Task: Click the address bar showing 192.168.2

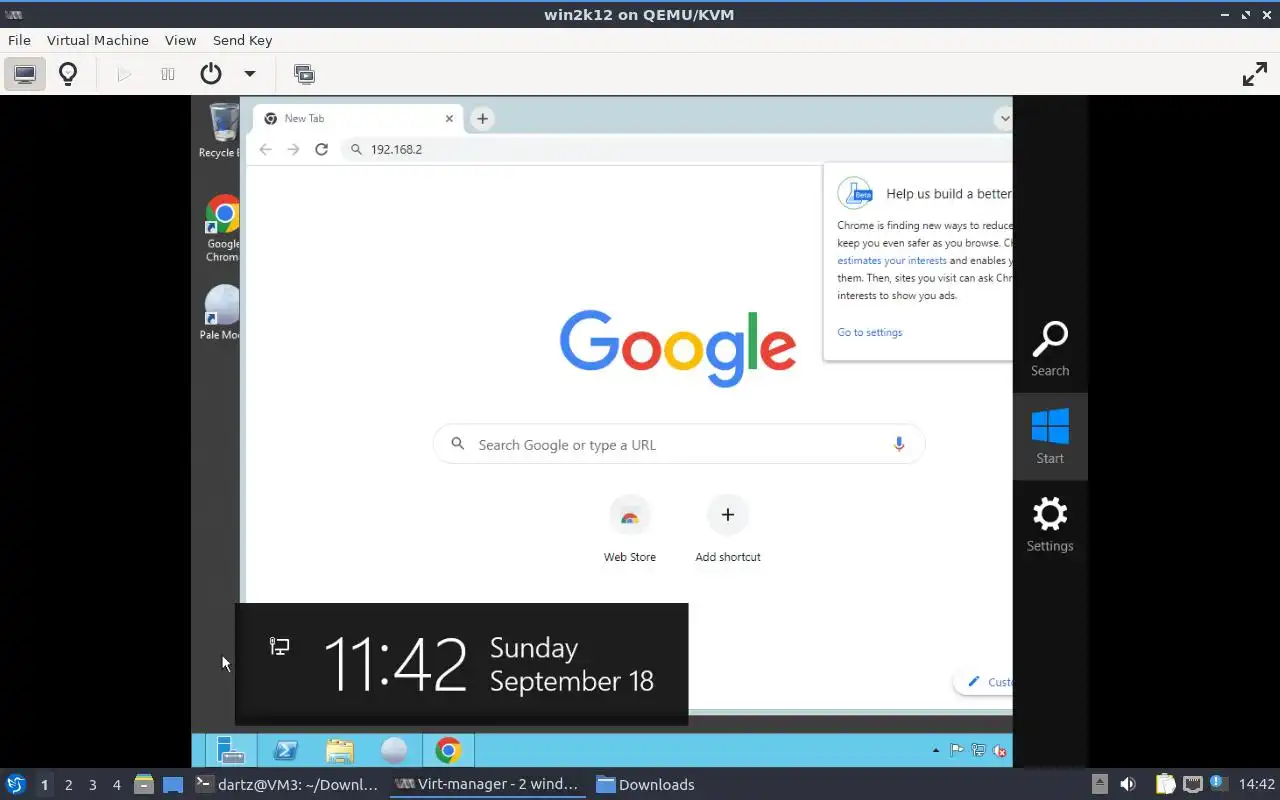Action: 676,149
